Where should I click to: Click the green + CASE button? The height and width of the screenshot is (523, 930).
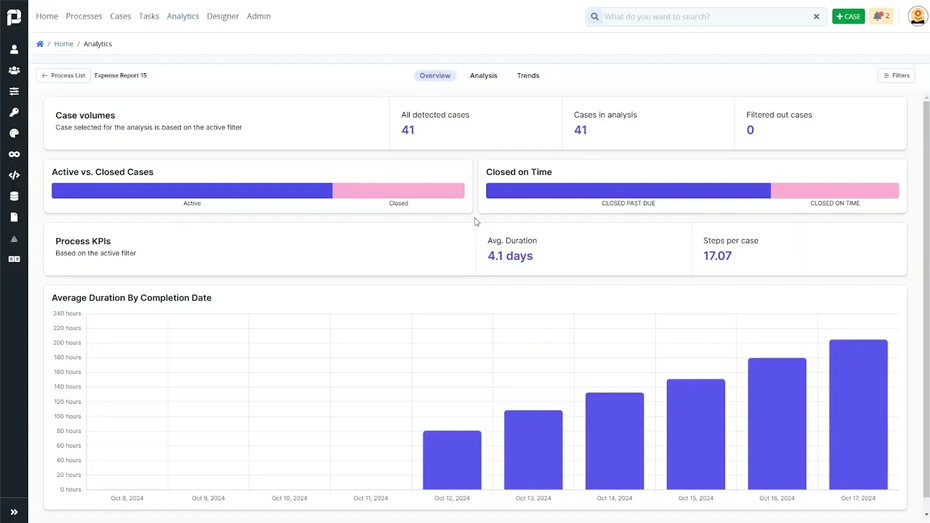848,16
